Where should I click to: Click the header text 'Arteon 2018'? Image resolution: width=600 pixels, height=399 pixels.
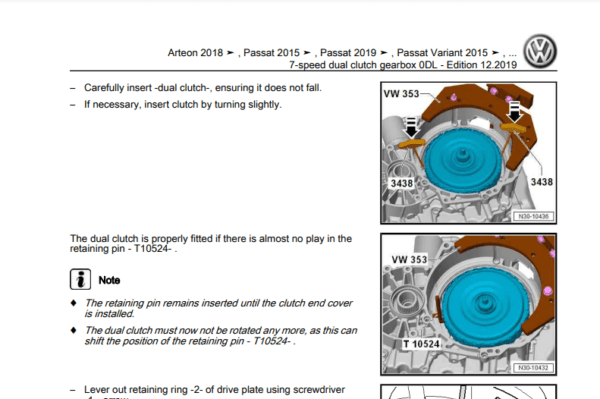click(195, 52)
